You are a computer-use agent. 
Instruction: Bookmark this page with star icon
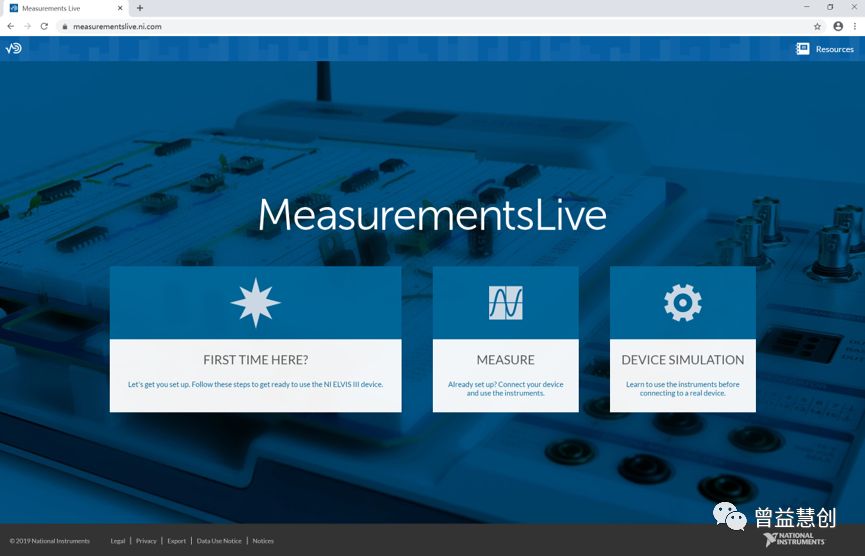pyautogui.click(x=817, y=26)
